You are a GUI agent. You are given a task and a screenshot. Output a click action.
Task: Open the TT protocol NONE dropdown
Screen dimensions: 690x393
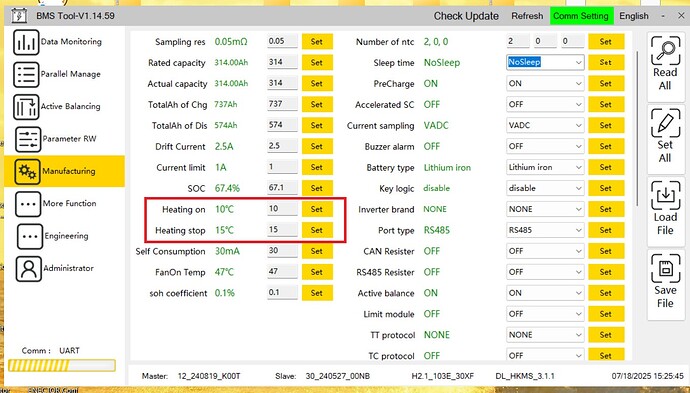(545, 335)
